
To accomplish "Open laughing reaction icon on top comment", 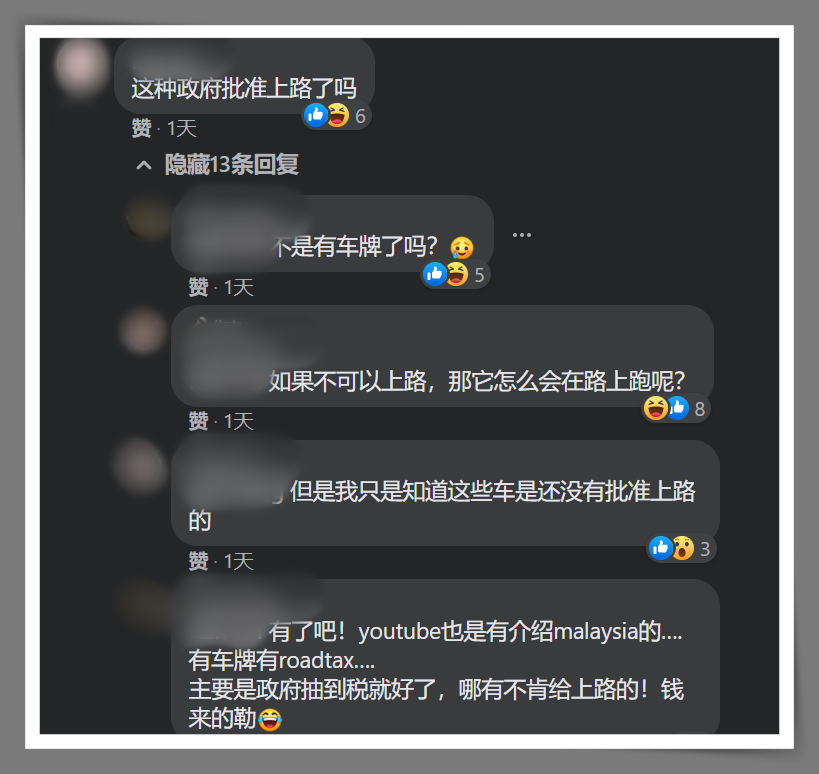I will pyautogui.click(x=337, y=115).
